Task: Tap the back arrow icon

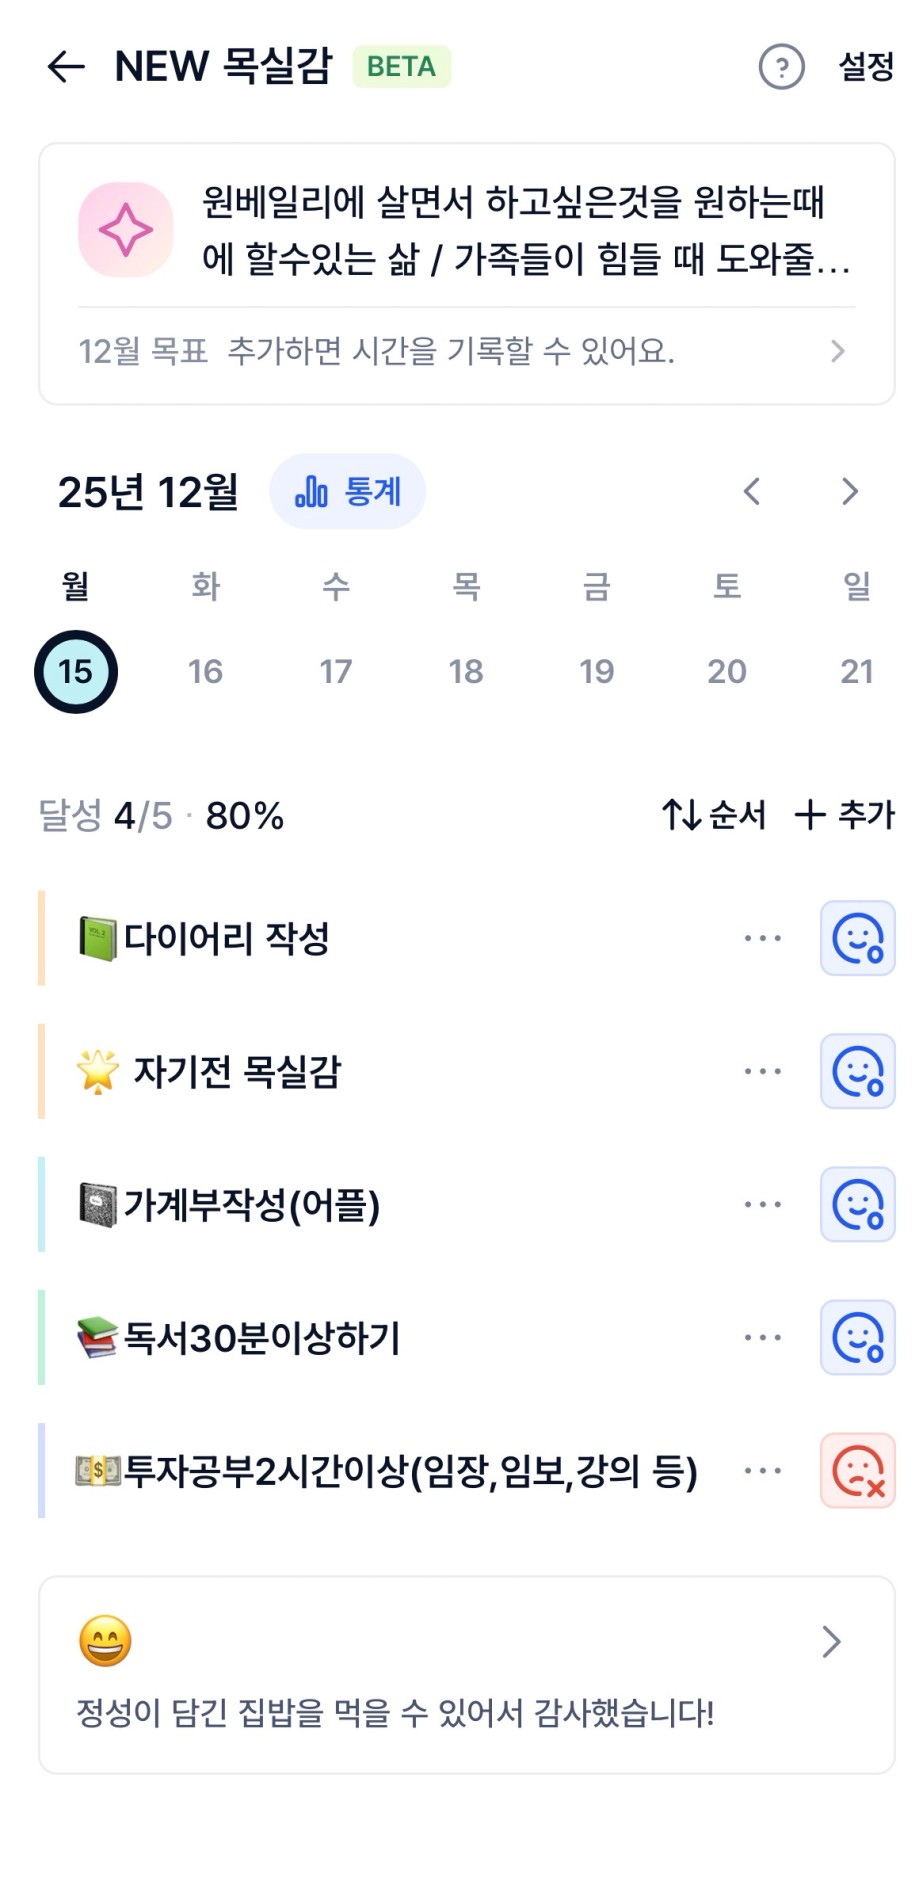Action: click(x=66, y=67)
